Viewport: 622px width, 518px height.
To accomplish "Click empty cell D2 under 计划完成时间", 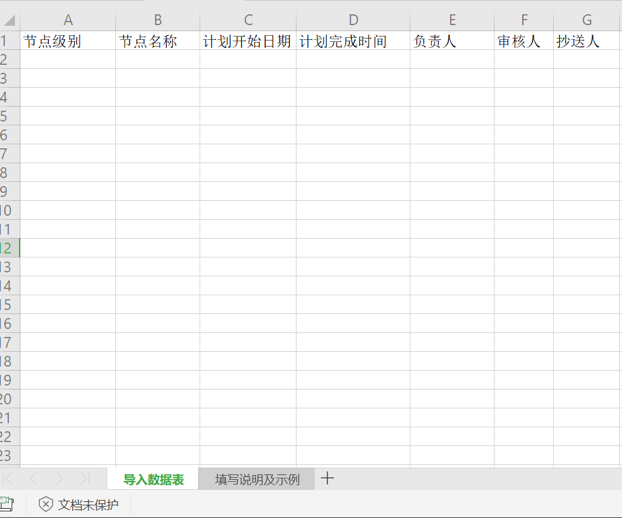I will [353, 59].
